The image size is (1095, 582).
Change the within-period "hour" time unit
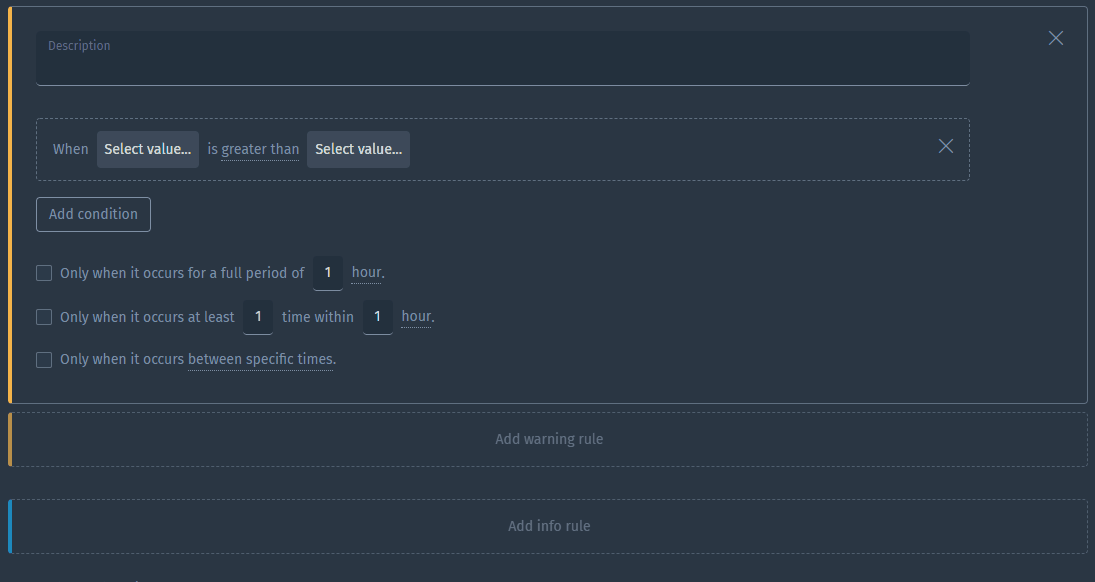(417, 316)
